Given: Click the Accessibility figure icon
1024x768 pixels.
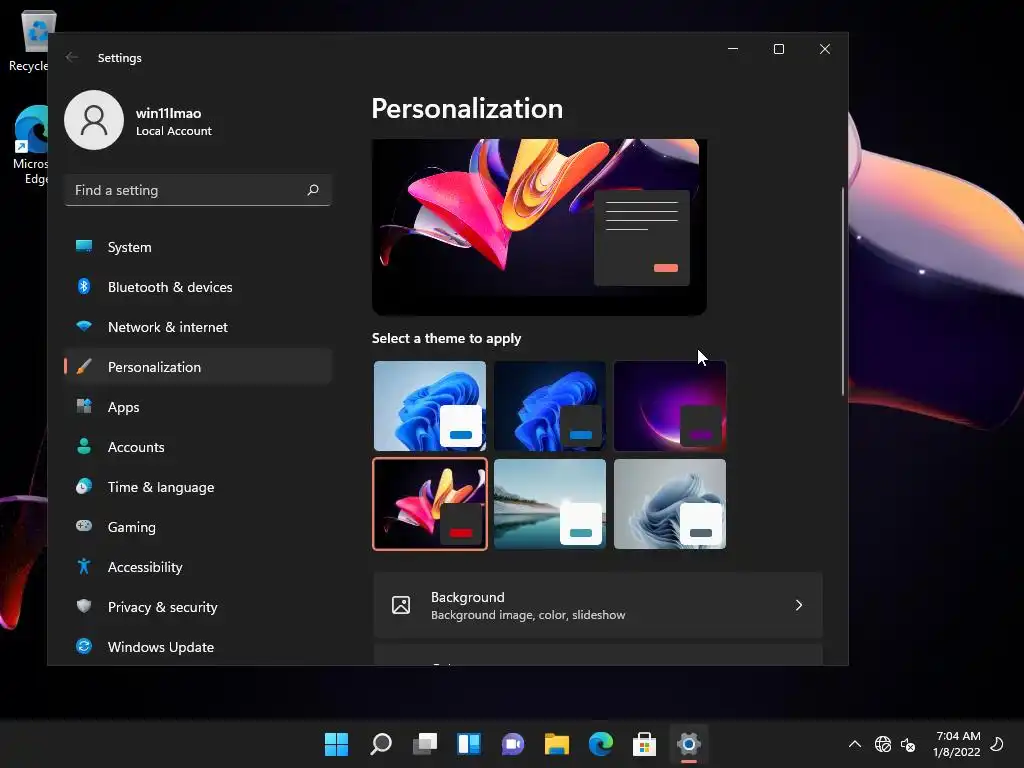Looking at the screenshot, I should 84,566.
